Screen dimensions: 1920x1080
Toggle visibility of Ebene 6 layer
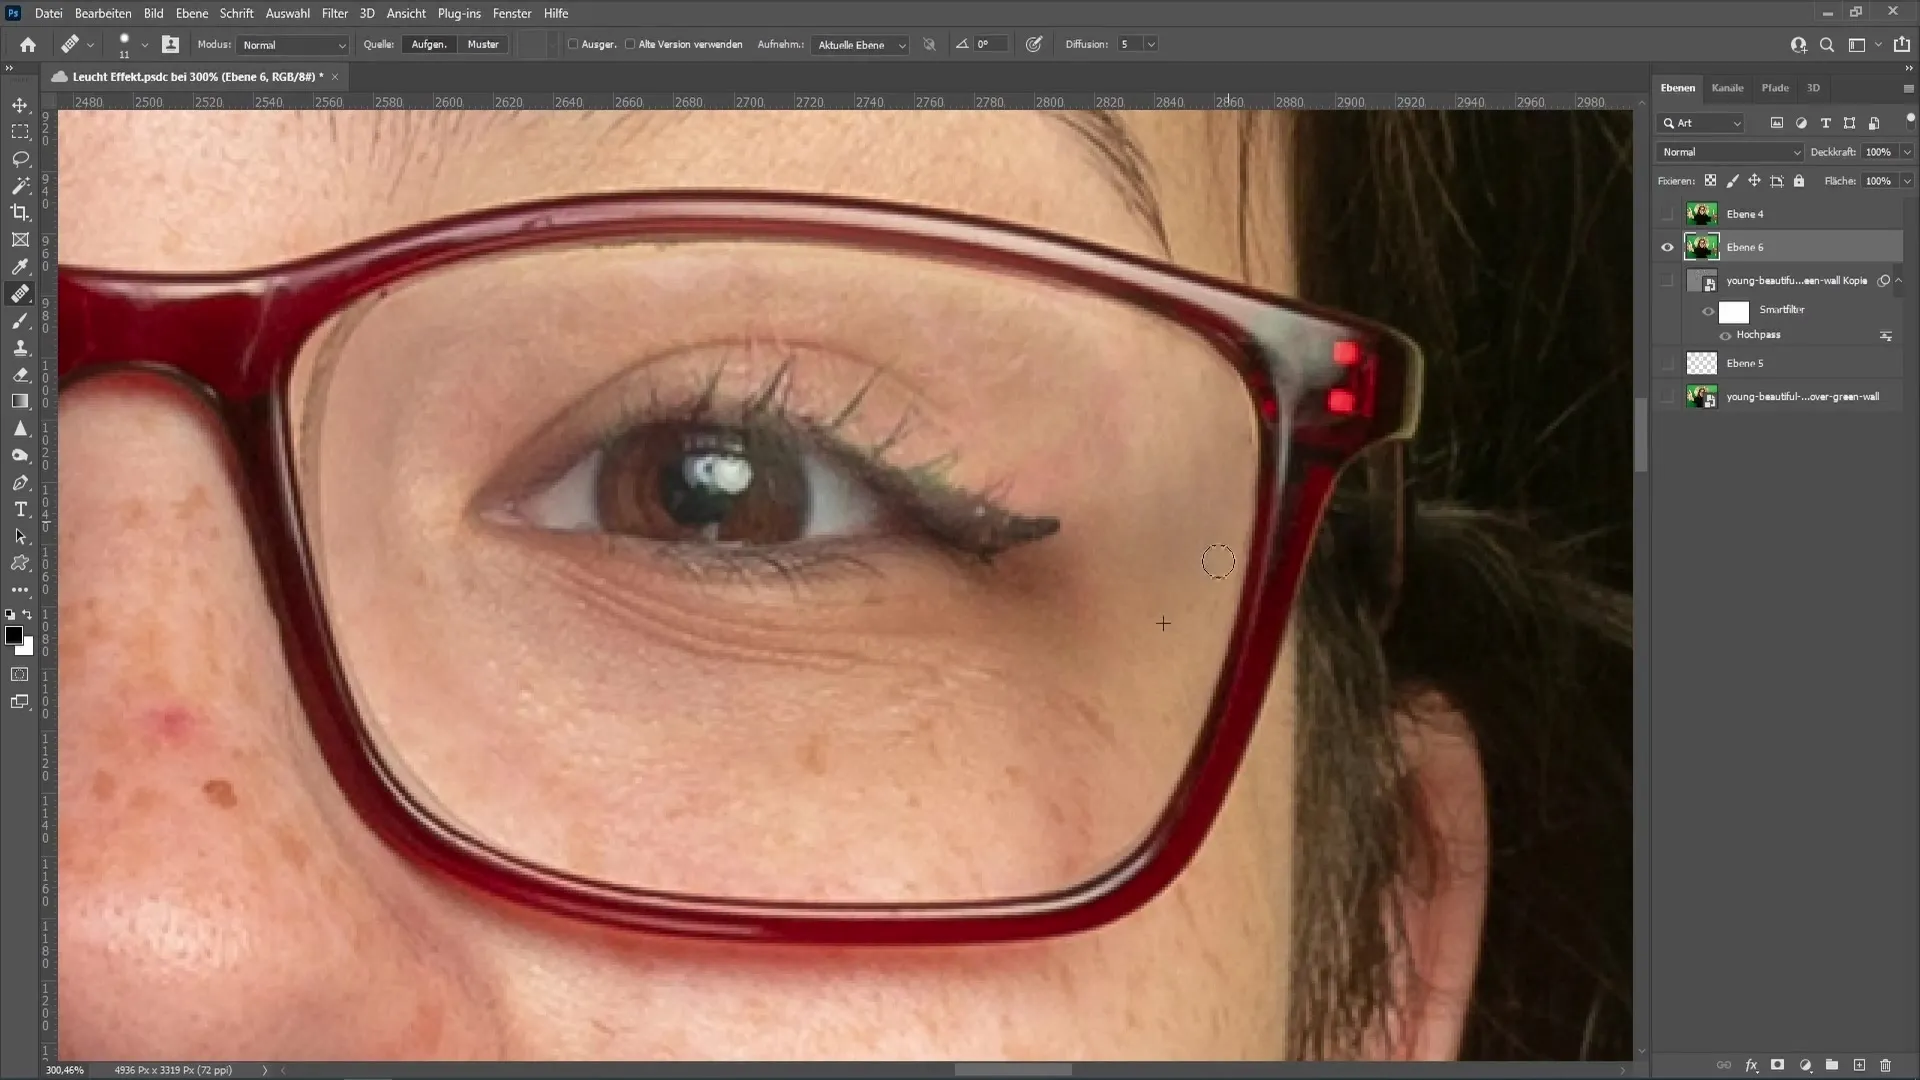(1668, 247)
